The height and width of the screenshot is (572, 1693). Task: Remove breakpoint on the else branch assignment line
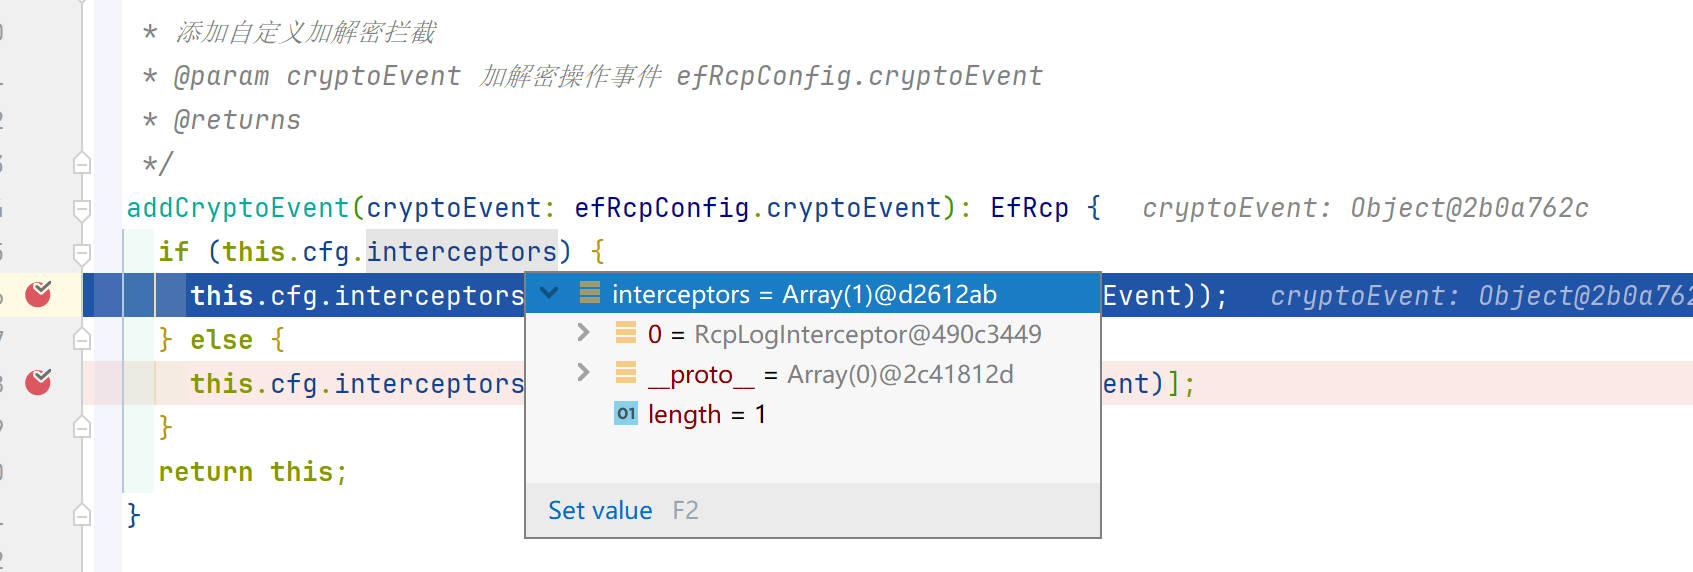click(38, 382)
